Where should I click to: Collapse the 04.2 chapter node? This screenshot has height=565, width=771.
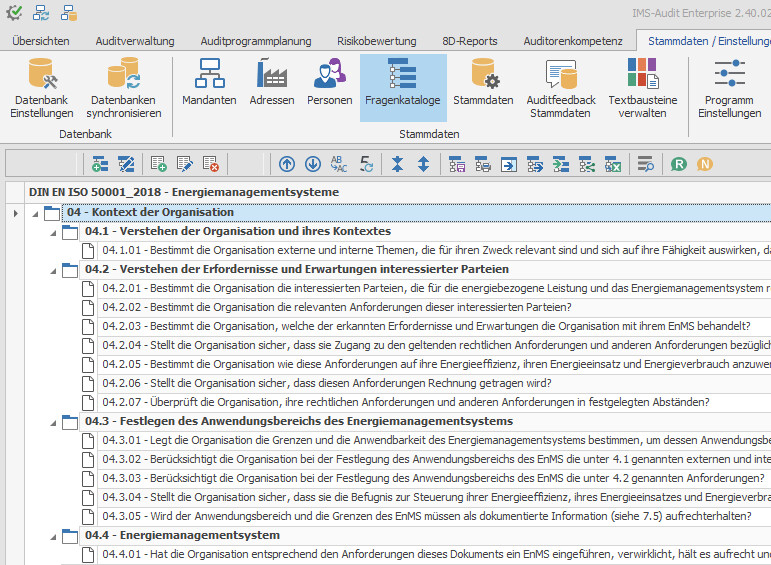[x=53, y=271]
